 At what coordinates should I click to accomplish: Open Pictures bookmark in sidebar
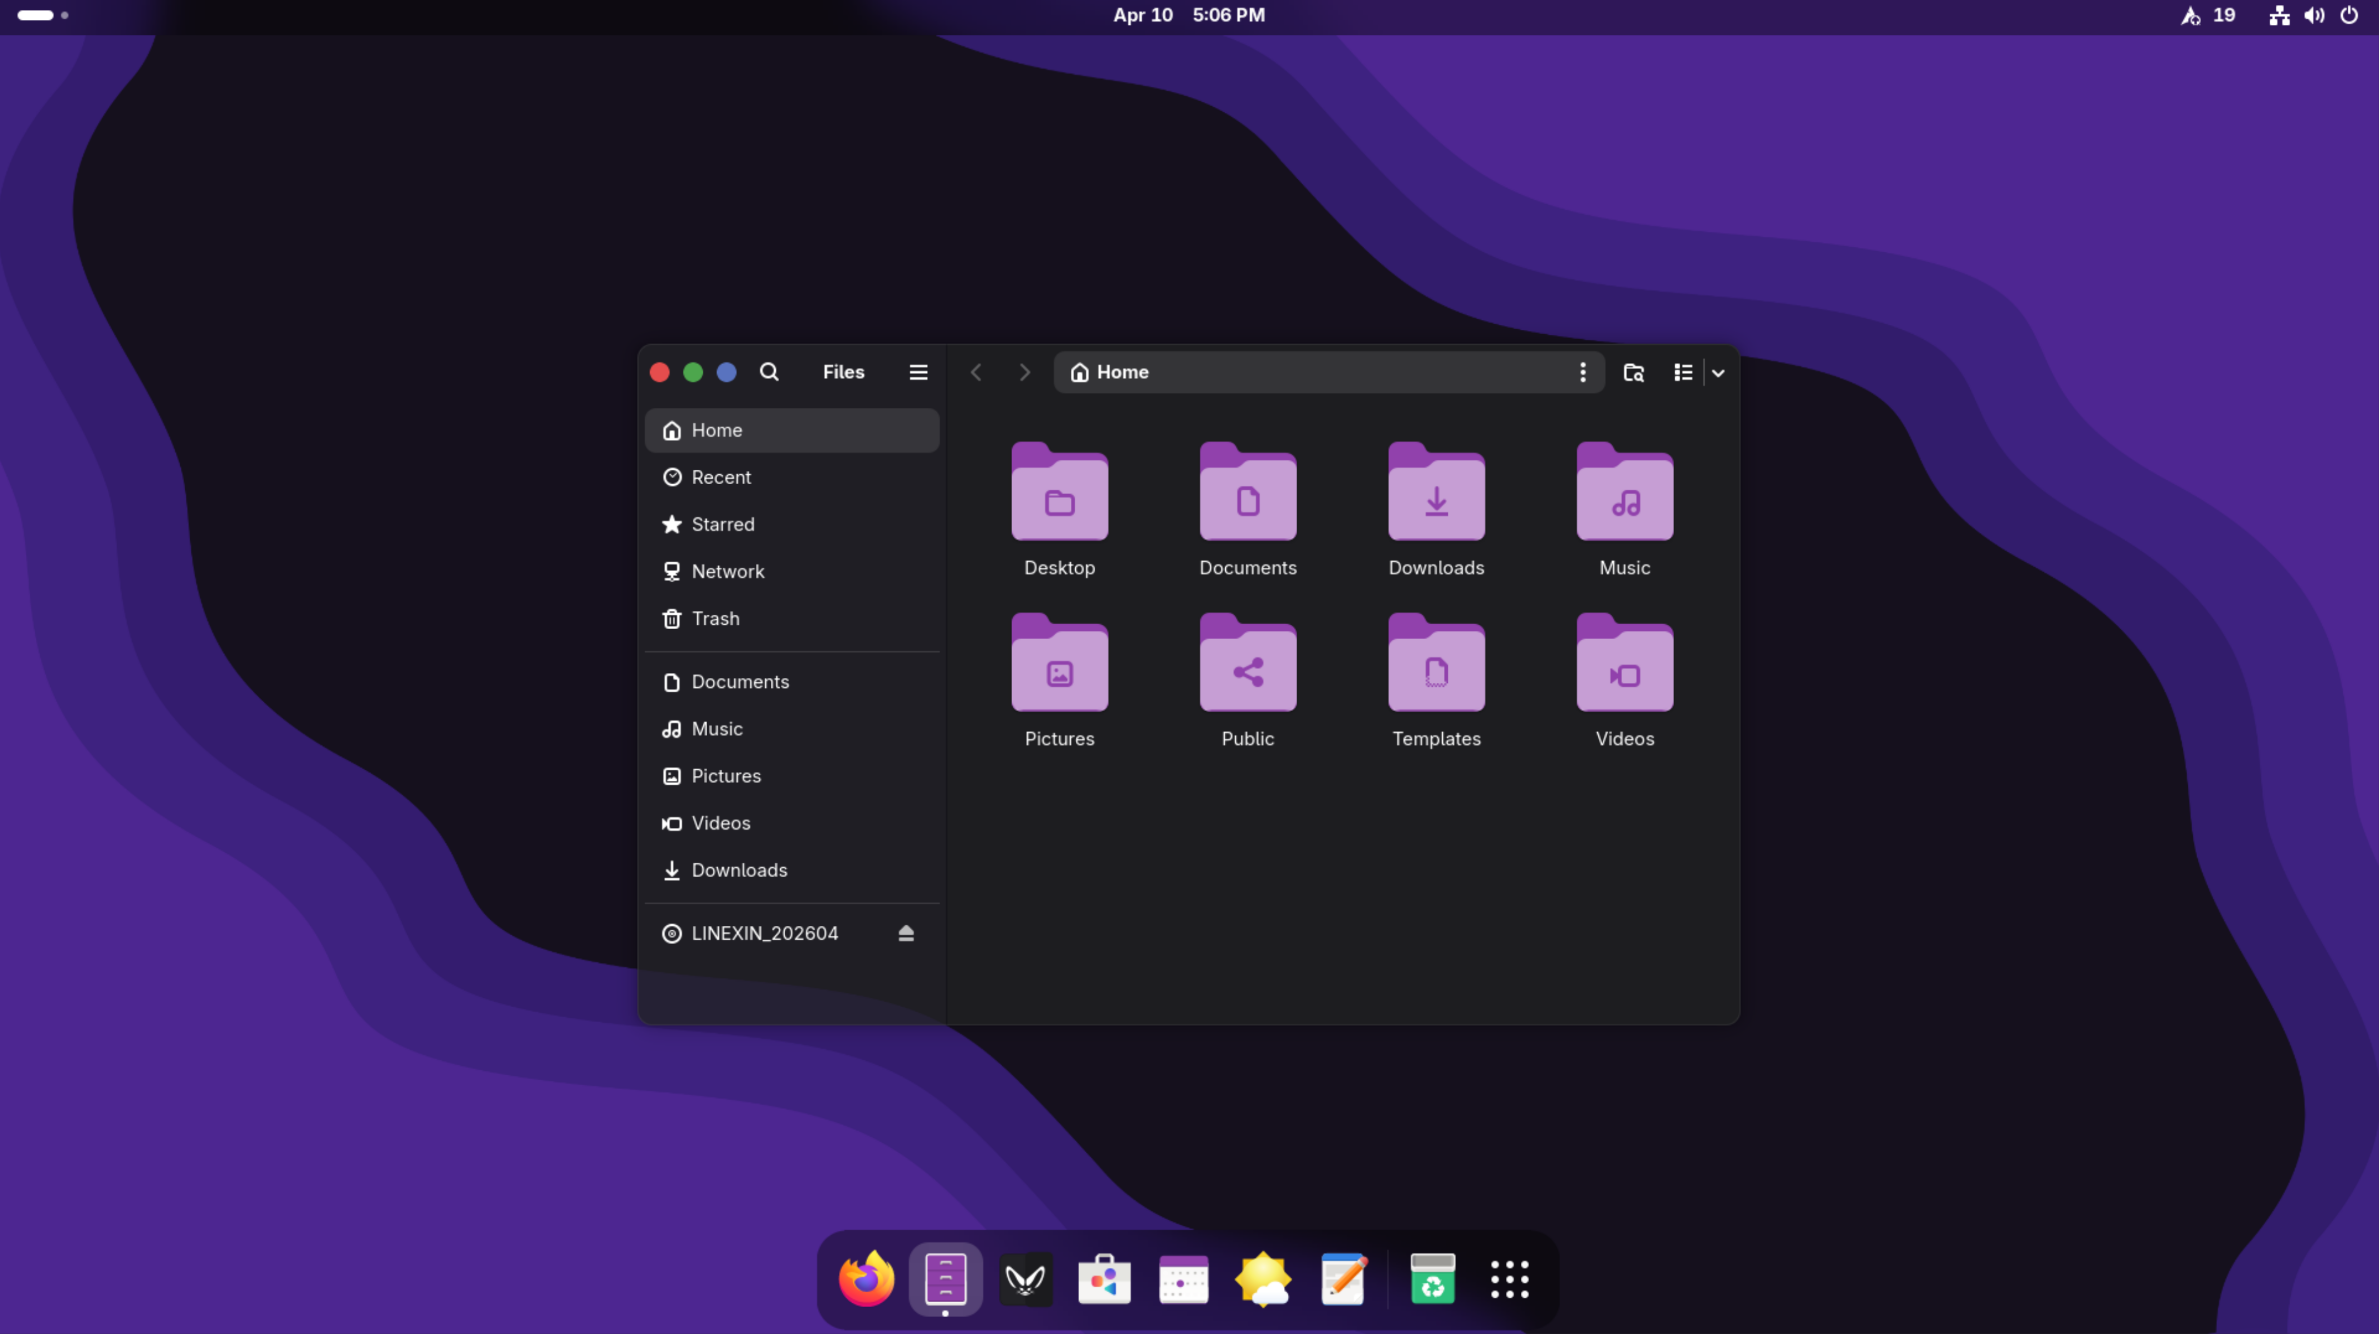click(x=792, y=775)
